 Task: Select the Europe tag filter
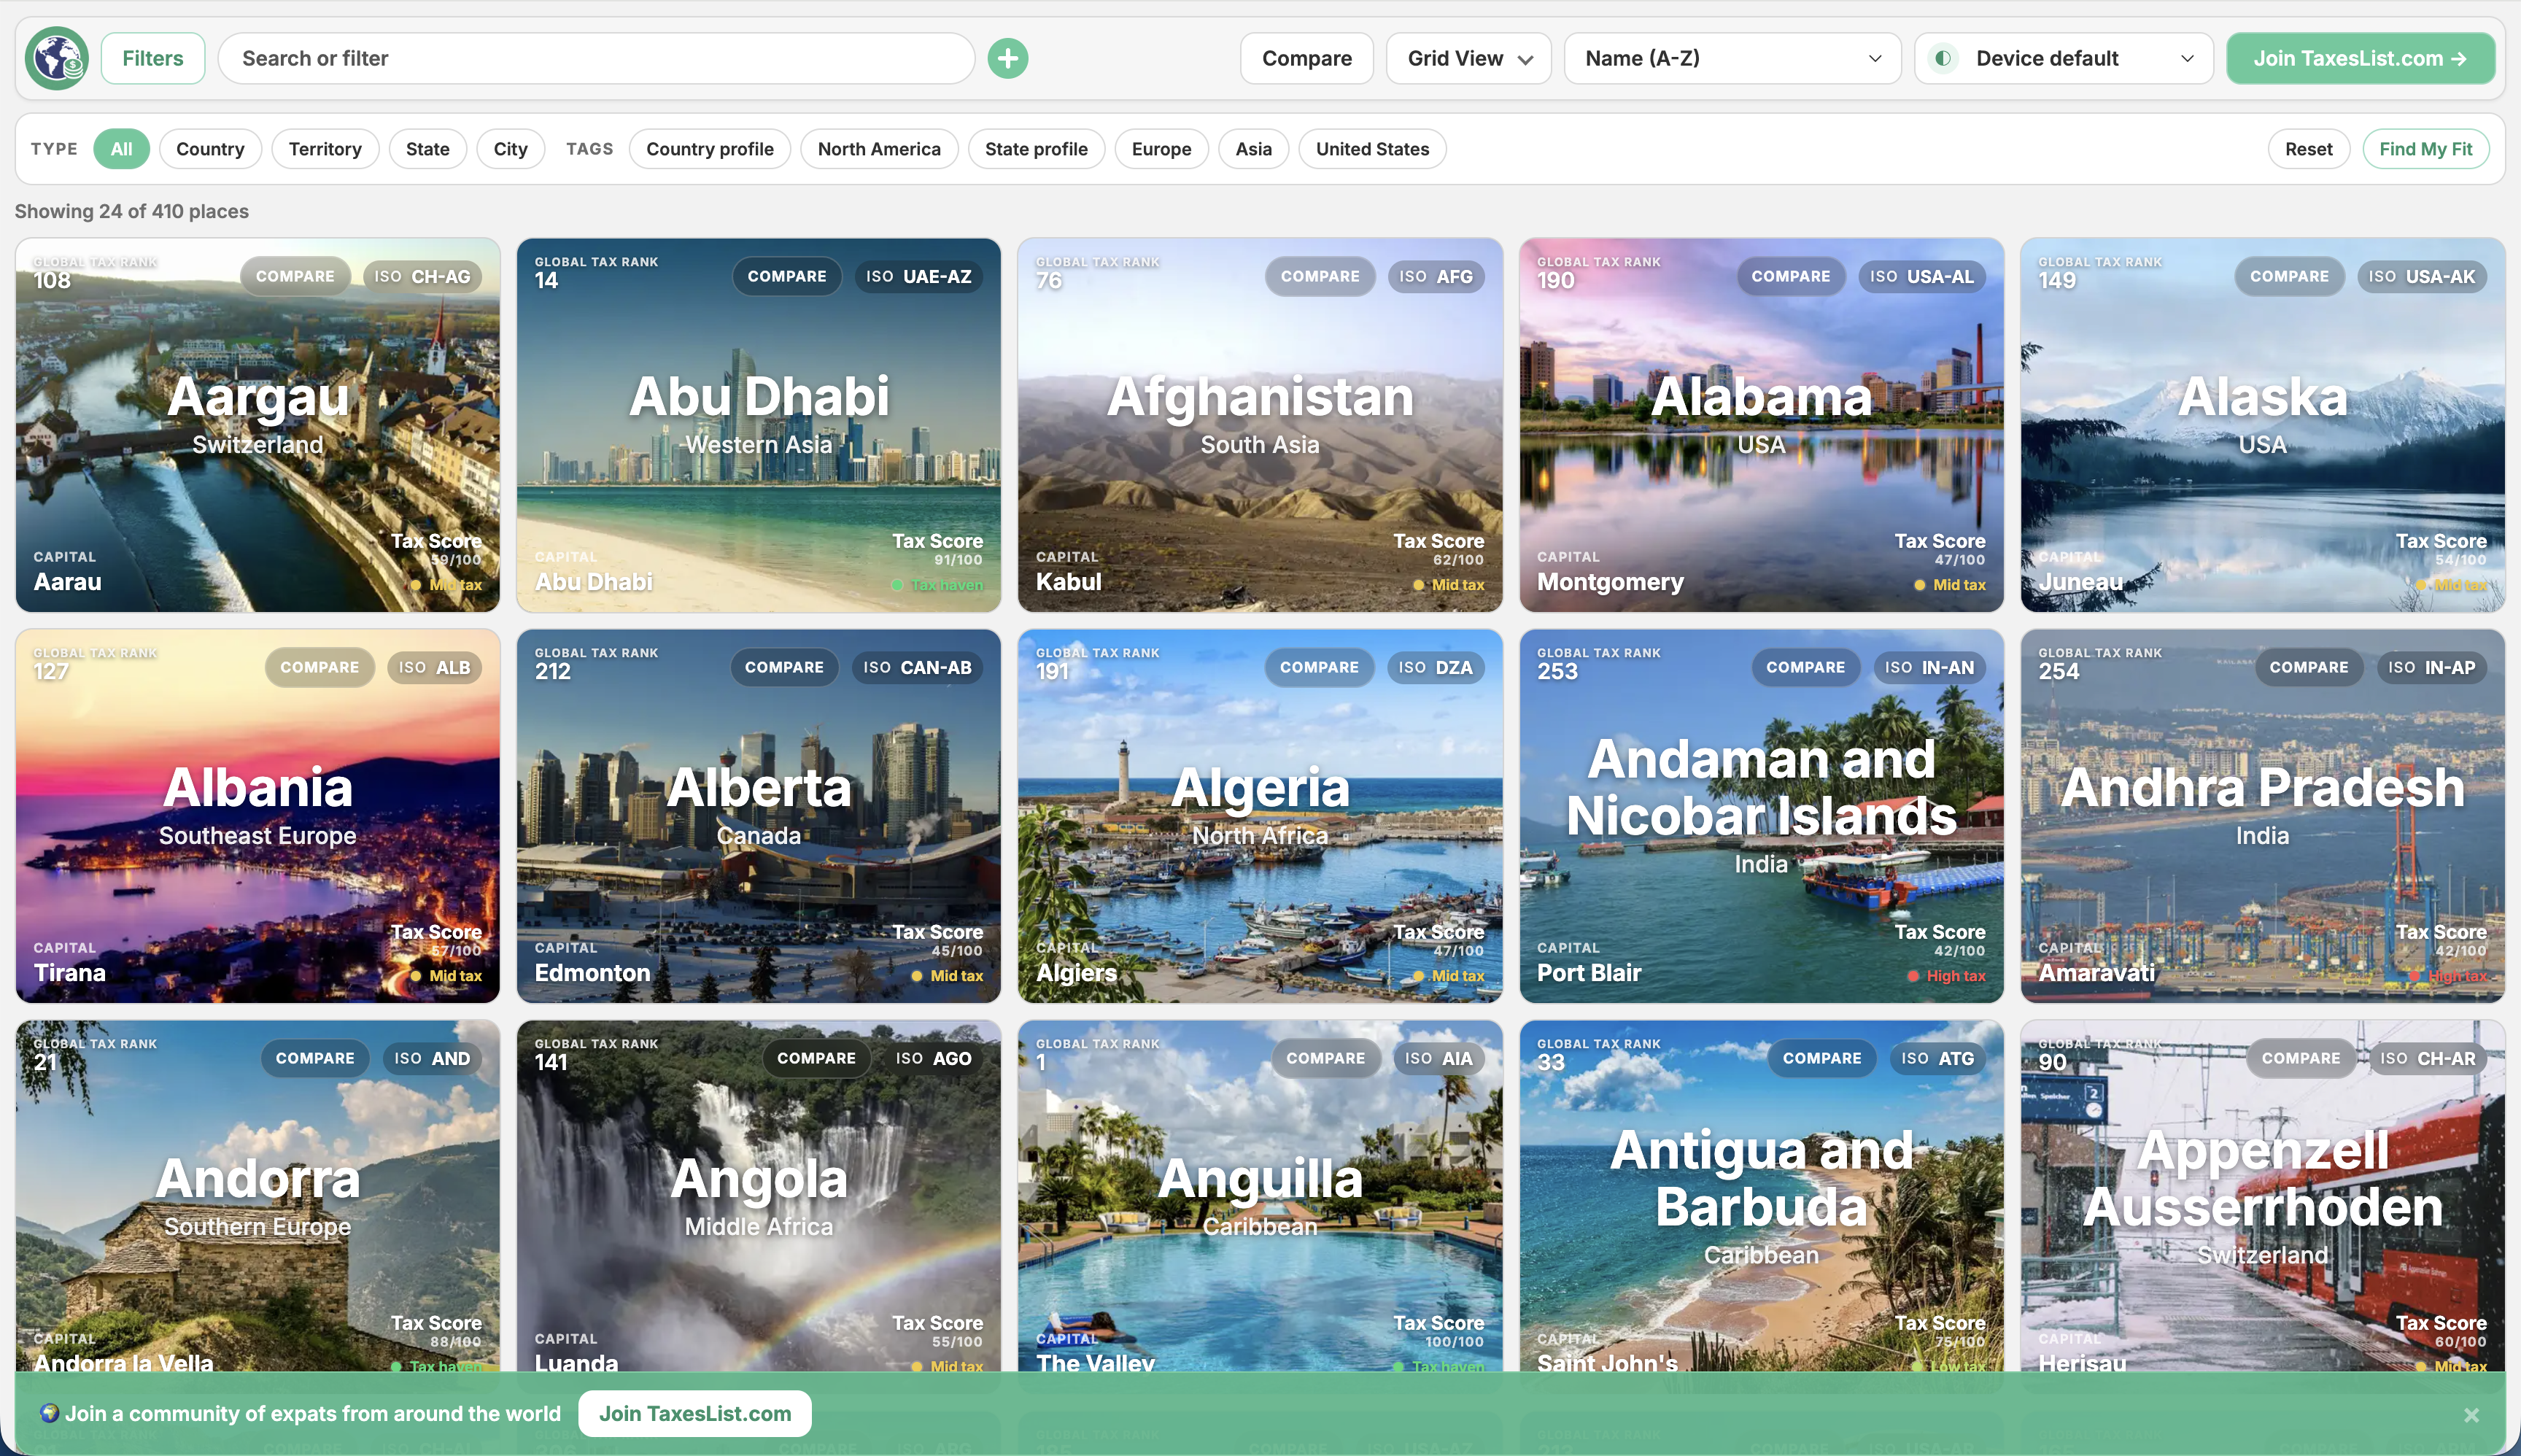[1160, 149]
